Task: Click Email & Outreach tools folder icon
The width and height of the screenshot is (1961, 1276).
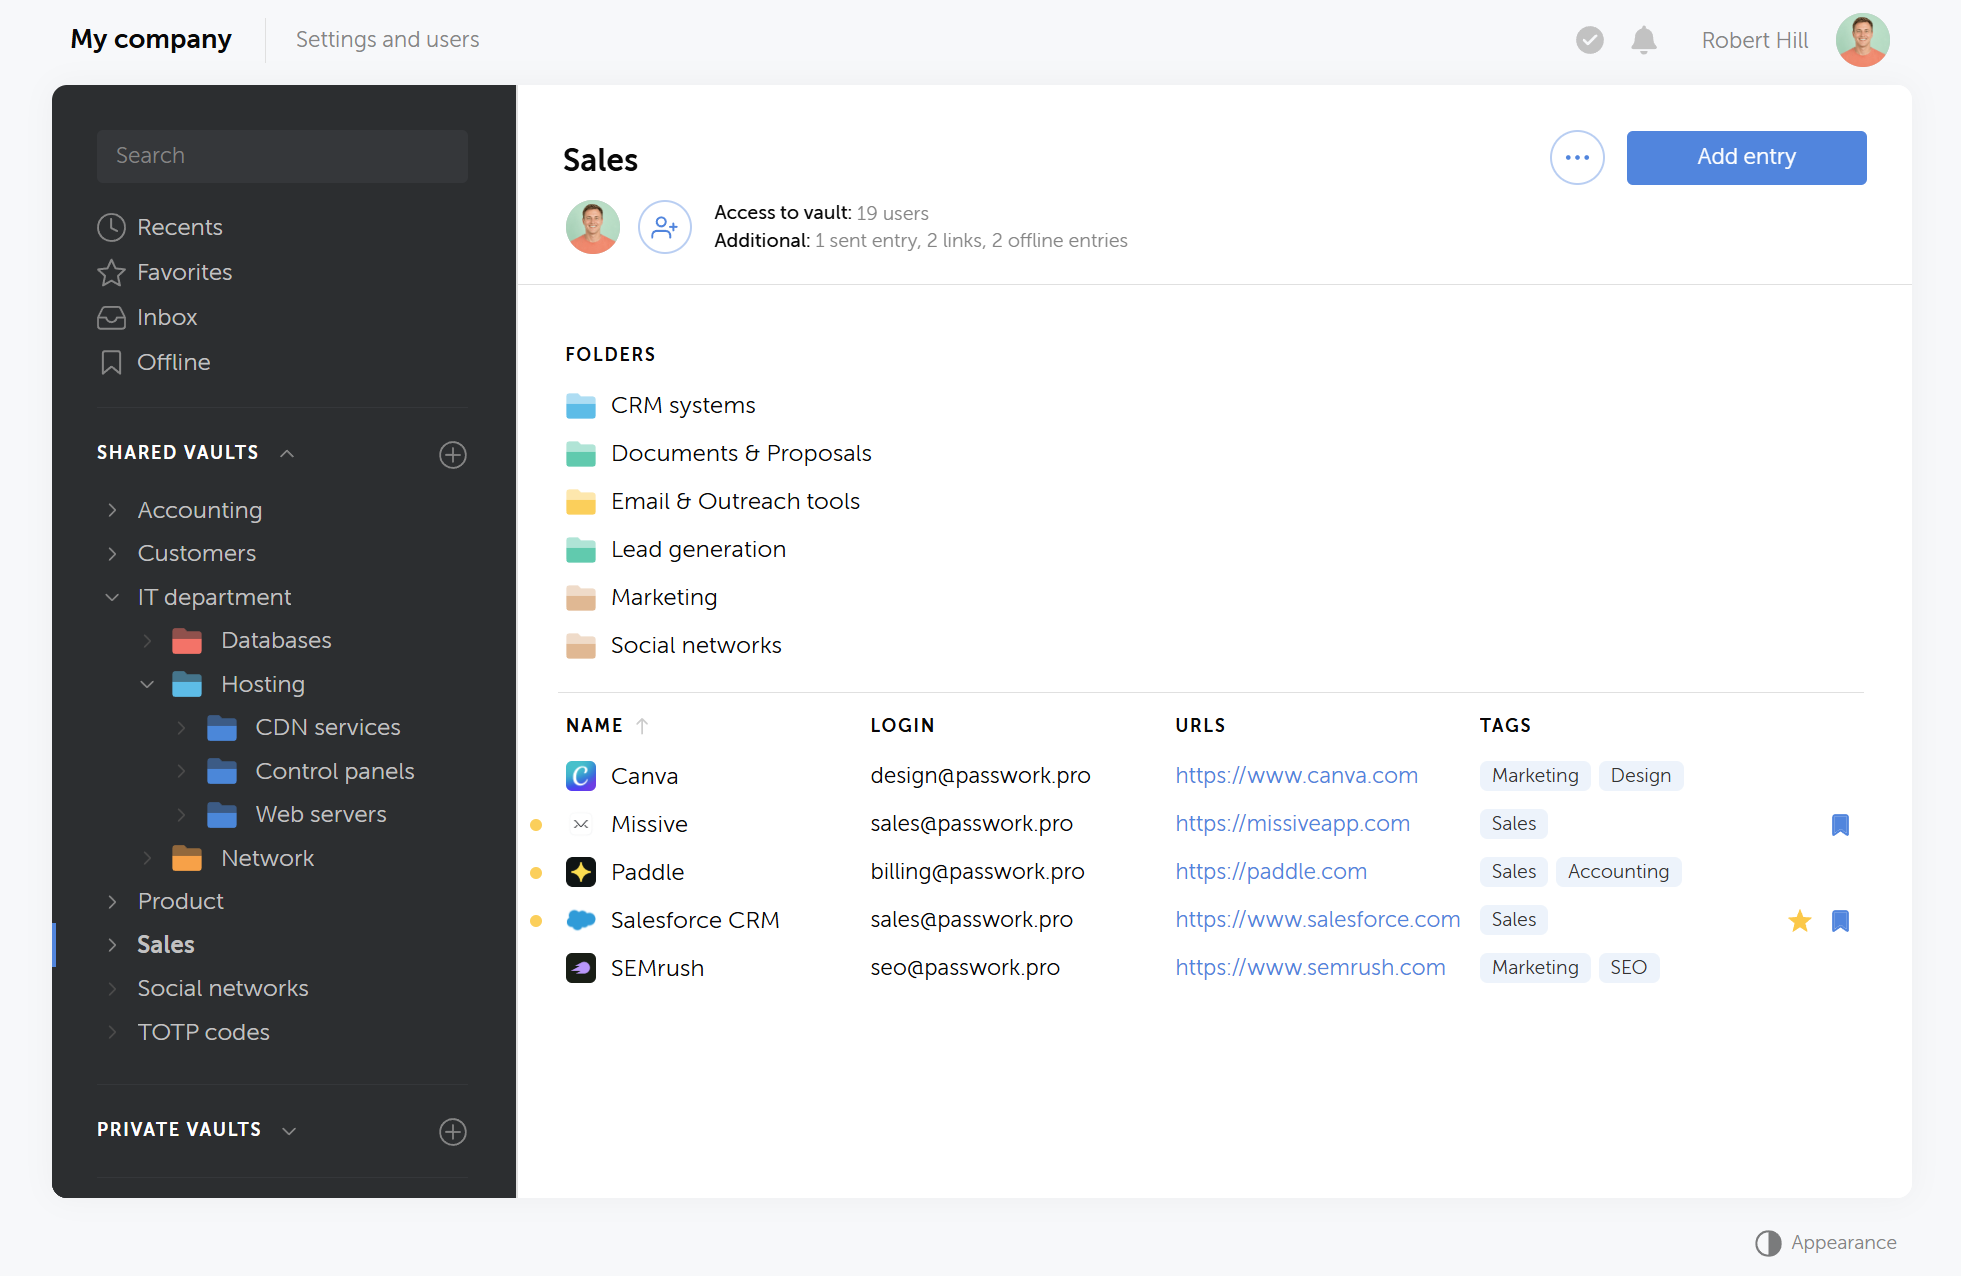Action: 581,502
